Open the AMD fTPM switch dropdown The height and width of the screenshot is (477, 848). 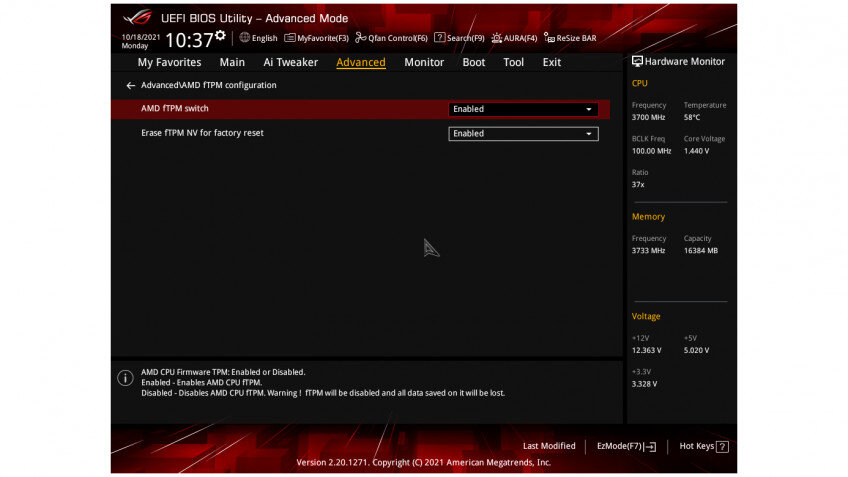pos(523,109)
